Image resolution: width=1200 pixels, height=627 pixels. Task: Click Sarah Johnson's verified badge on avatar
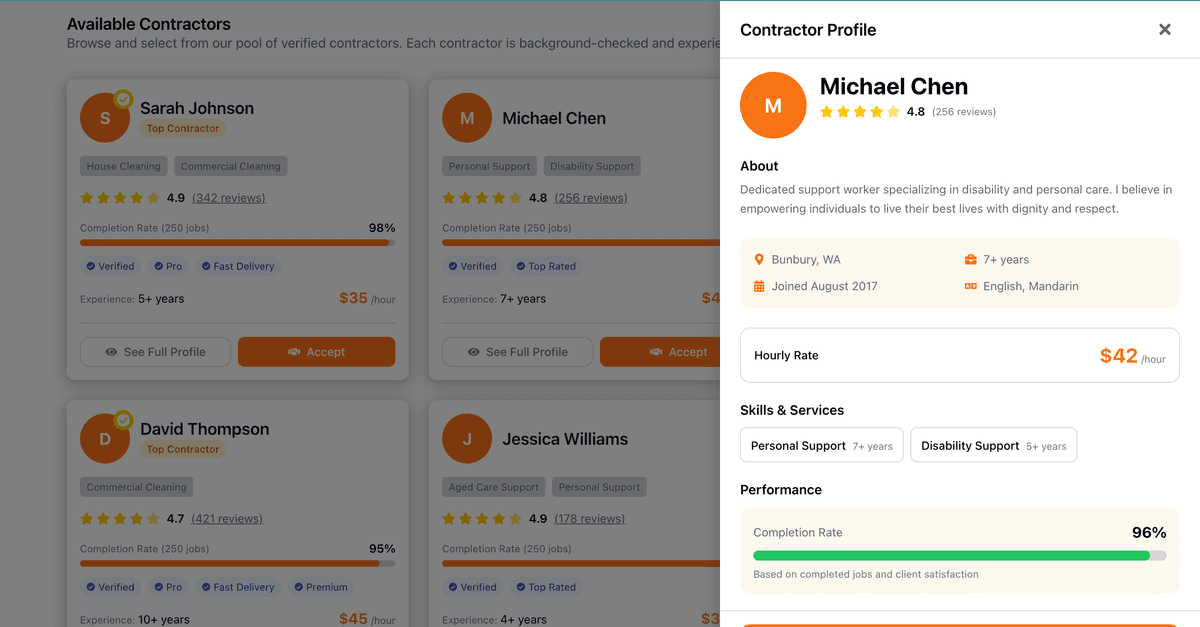(x=123, y=99)
